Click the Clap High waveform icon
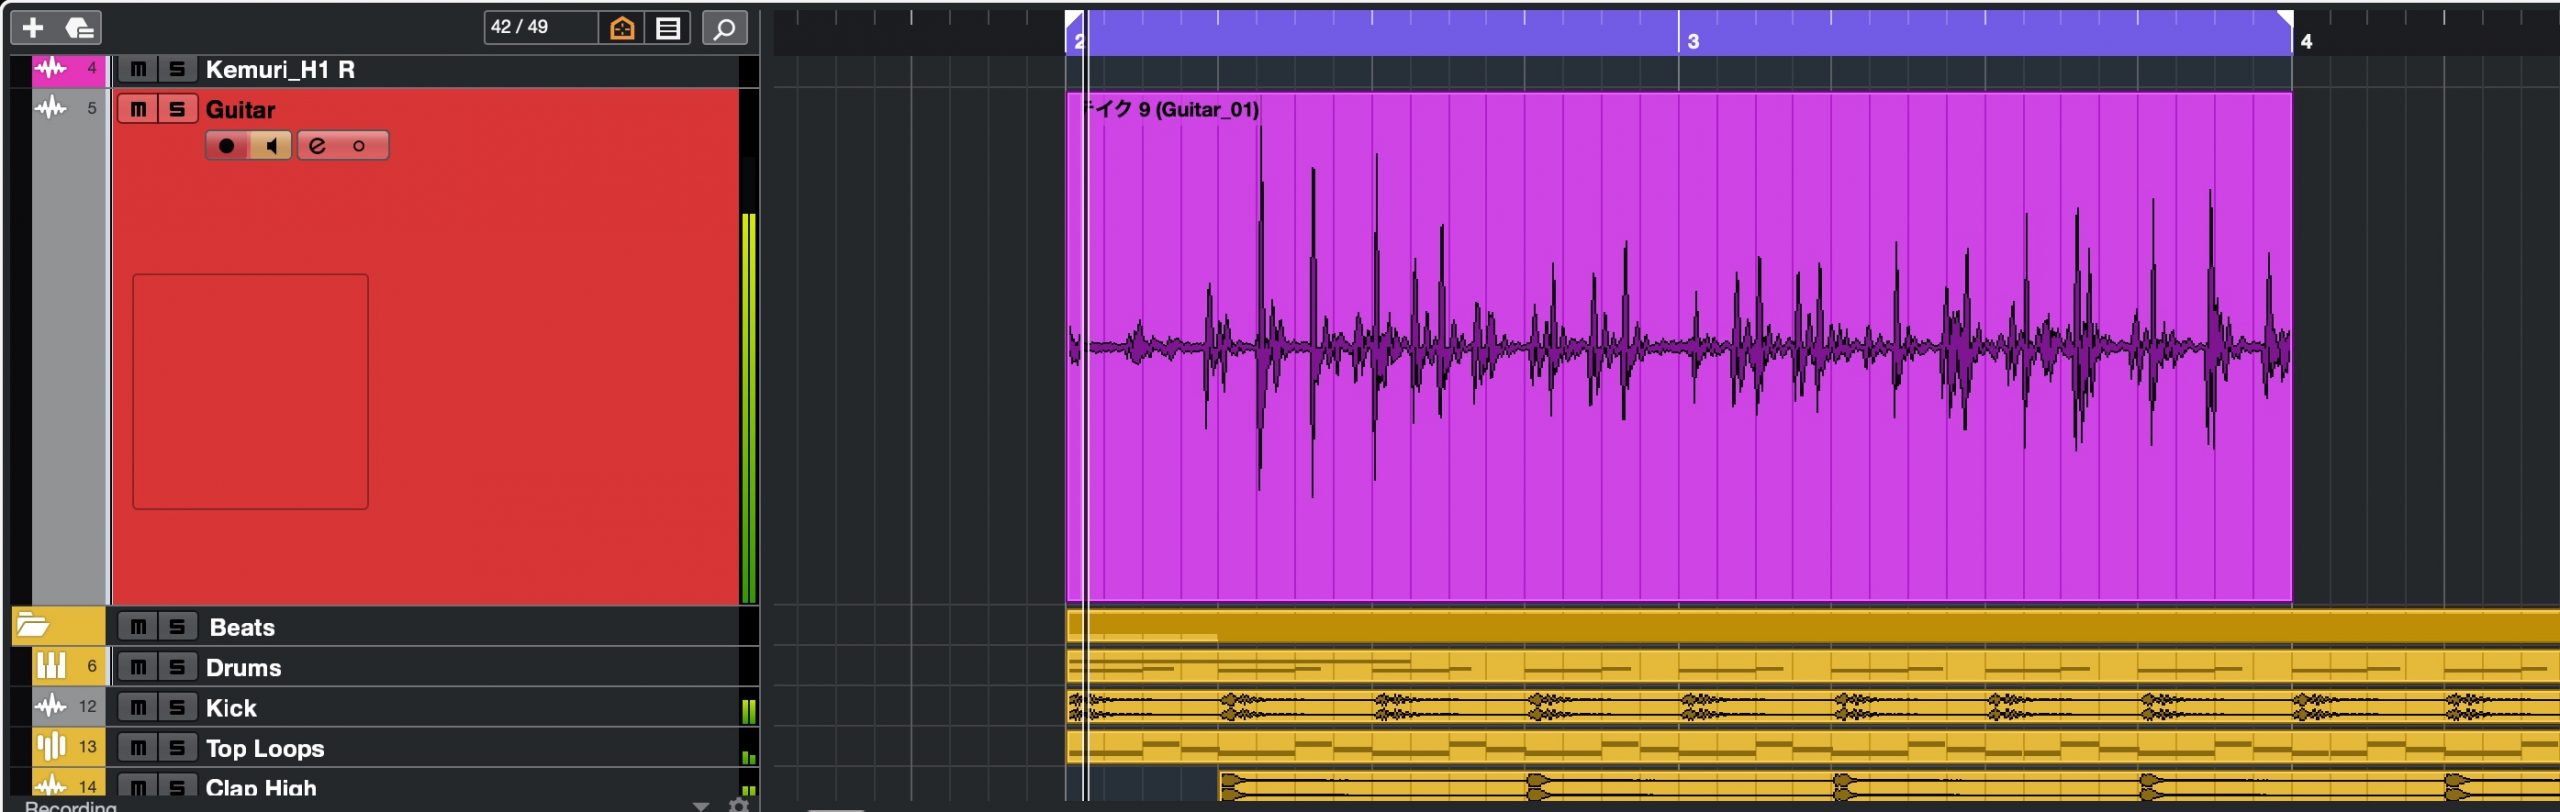The image size is (2560, 812). [50, 785]
